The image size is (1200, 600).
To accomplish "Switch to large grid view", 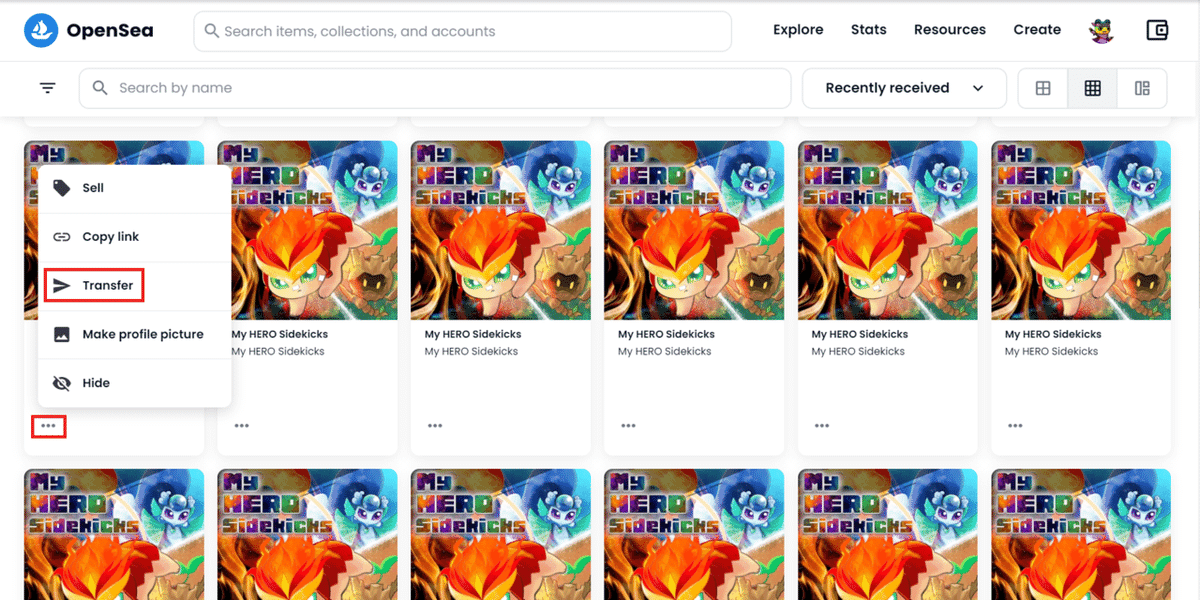I will pos(1043,88).
